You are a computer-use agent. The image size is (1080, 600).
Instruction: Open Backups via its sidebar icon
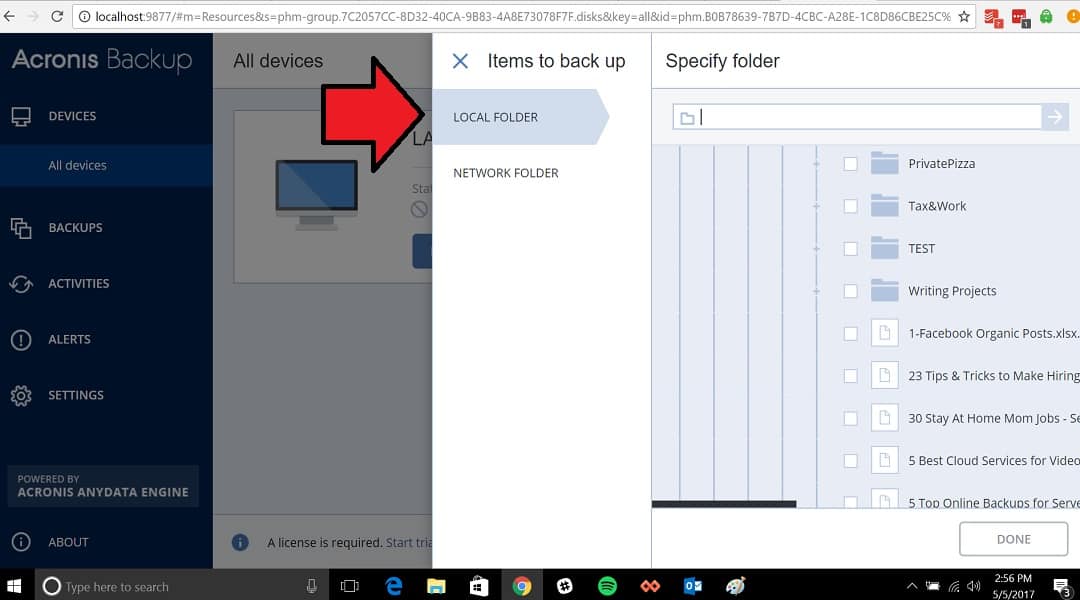click(x=21, y=228)
